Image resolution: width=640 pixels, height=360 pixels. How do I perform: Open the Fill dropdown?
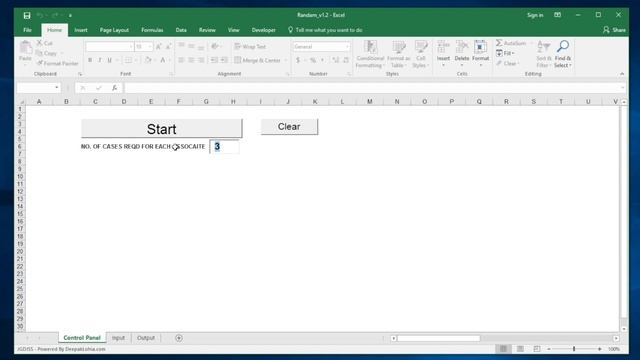click(505, 53)
